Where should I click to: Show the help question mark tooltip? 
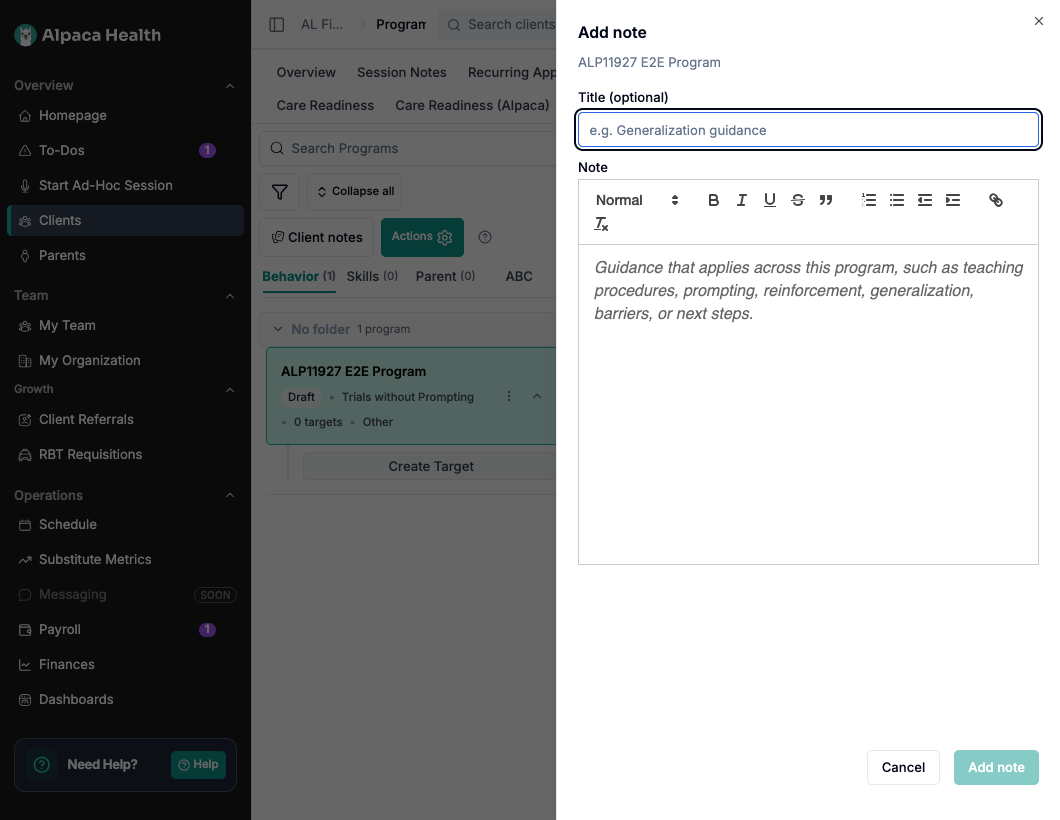point(485,237)
